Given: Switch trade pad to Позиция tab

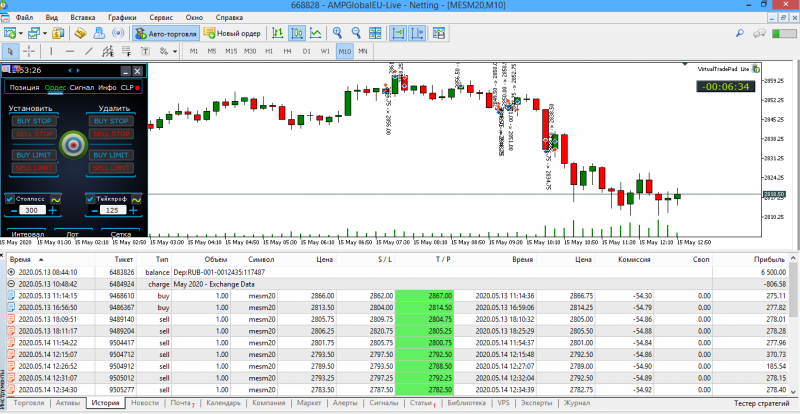Looking at the screenshot, I should pos(24,87).
